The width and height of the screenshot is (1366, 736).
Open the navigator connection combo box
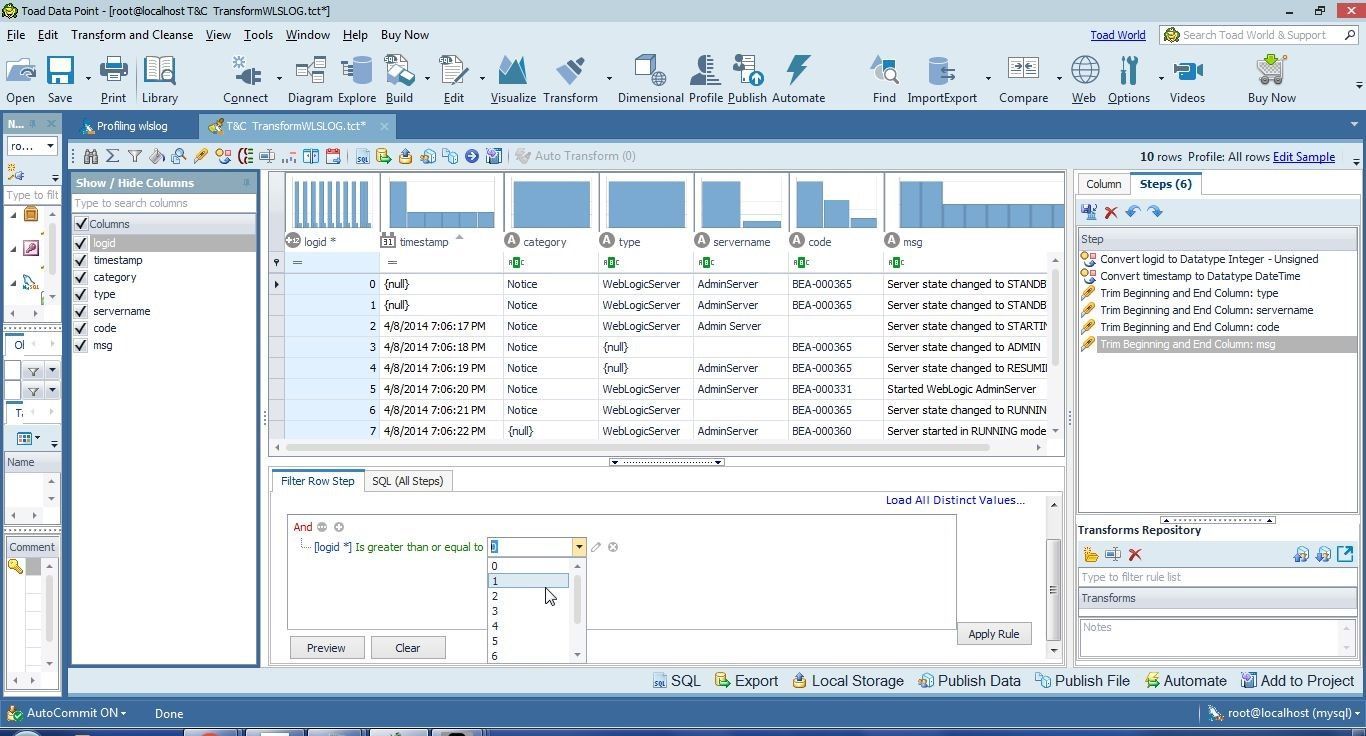[x=32, y=146]
